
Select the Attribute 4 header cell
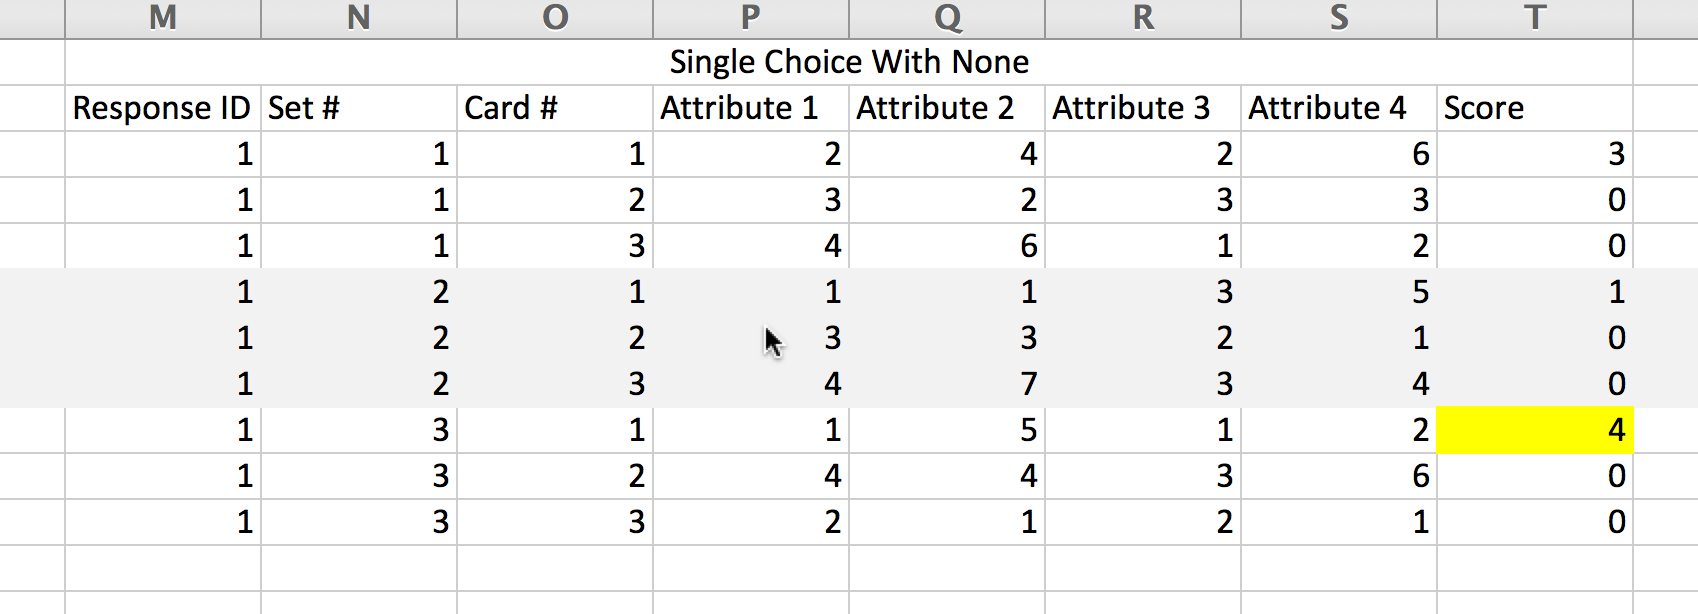pos(1339,108)
